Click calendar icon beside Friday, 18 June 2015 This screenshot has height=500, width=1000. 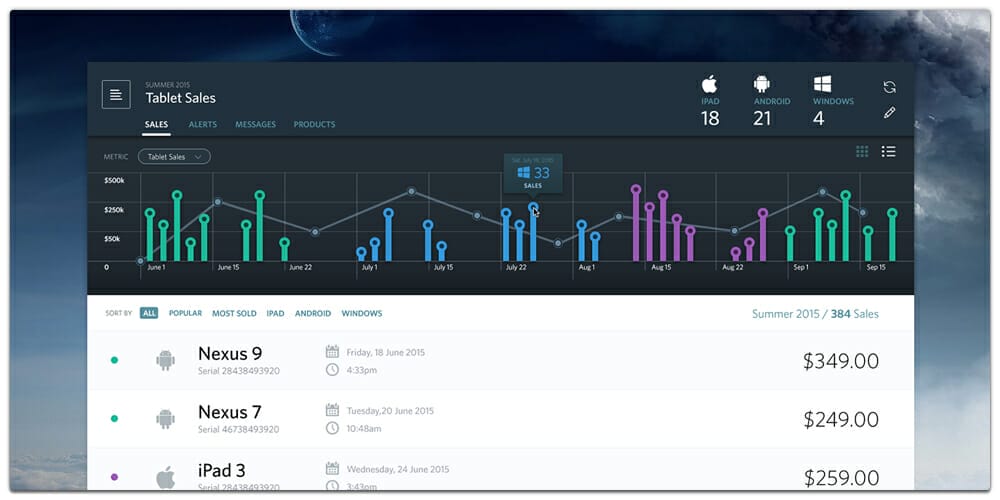tap(332, 351)
